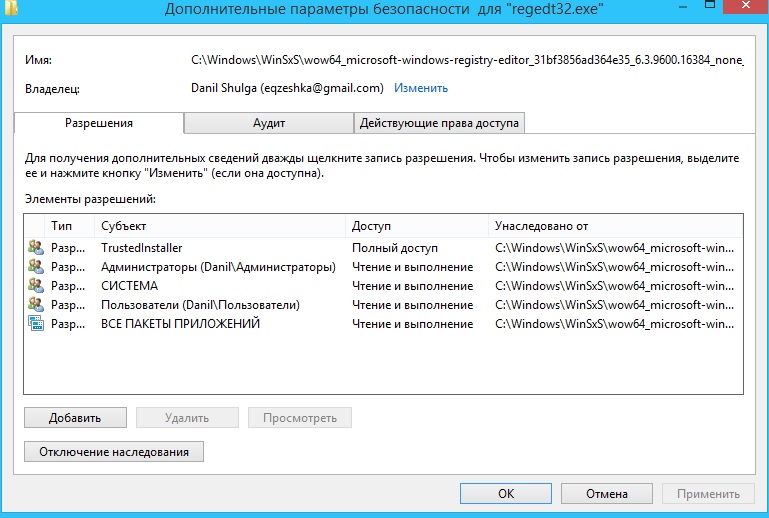Click the user icon in Пользователи row
This screenshot has width=769, height=518.
(36, 305)
